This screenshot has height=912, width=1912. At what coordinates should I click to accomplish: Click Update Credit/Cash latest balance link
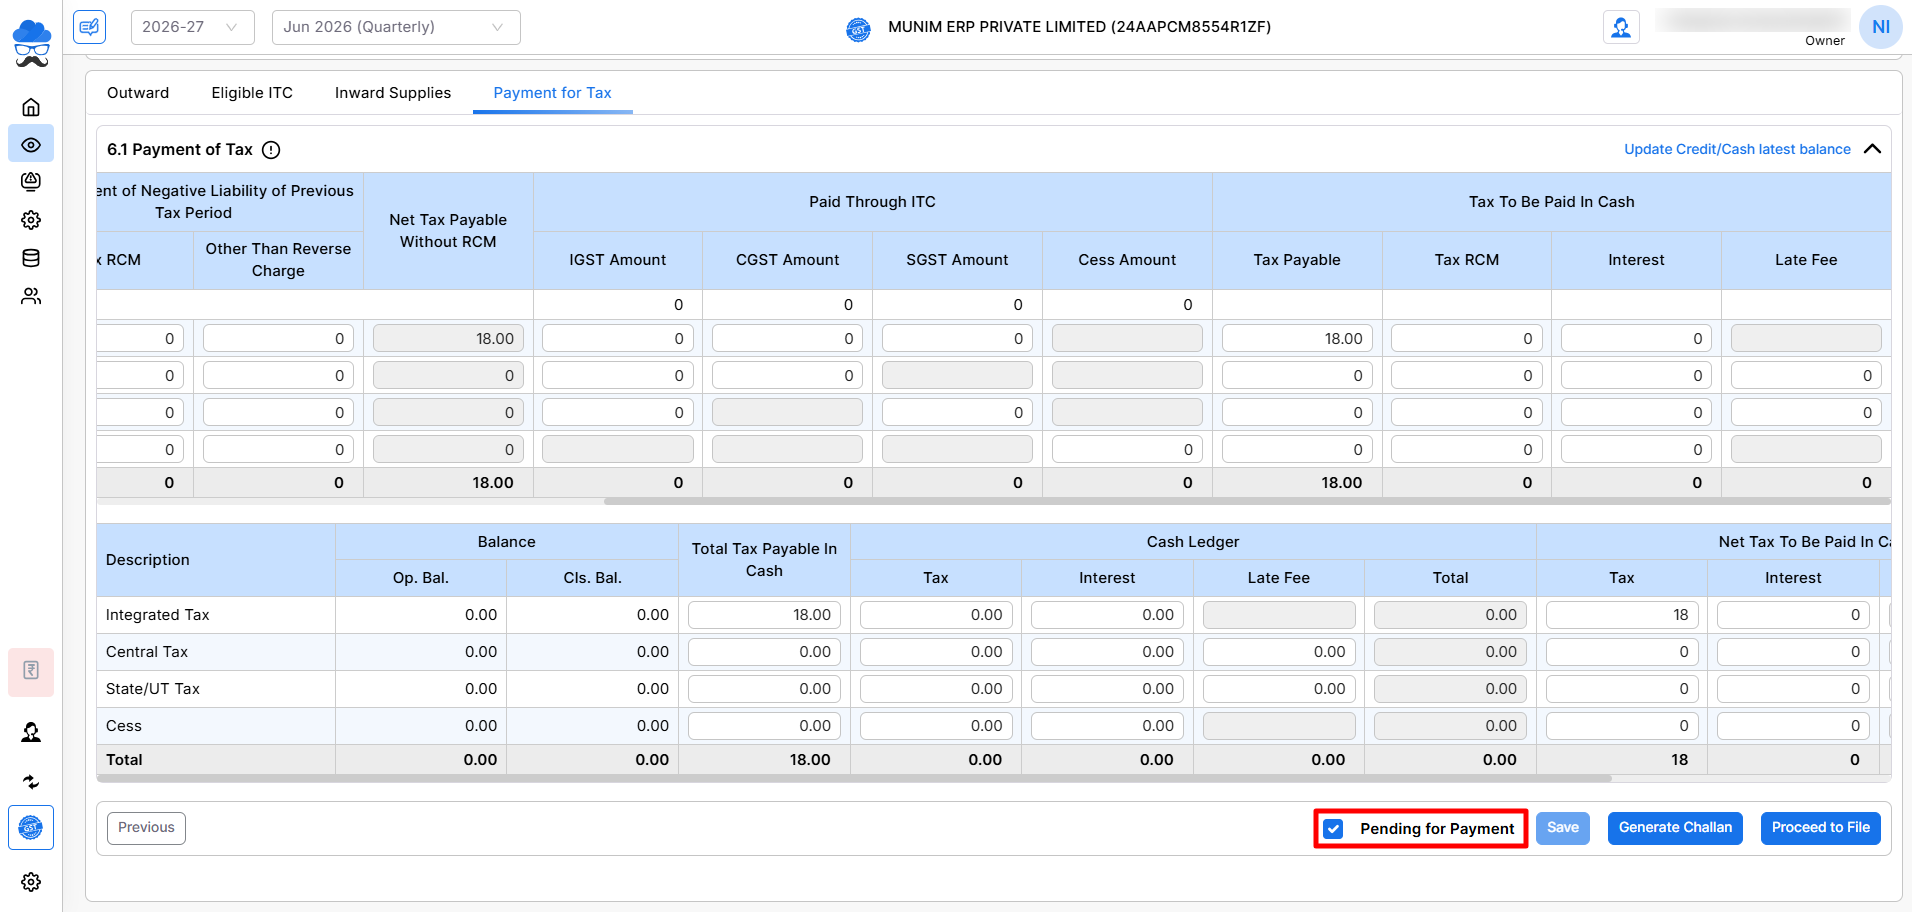[1737, 149]
